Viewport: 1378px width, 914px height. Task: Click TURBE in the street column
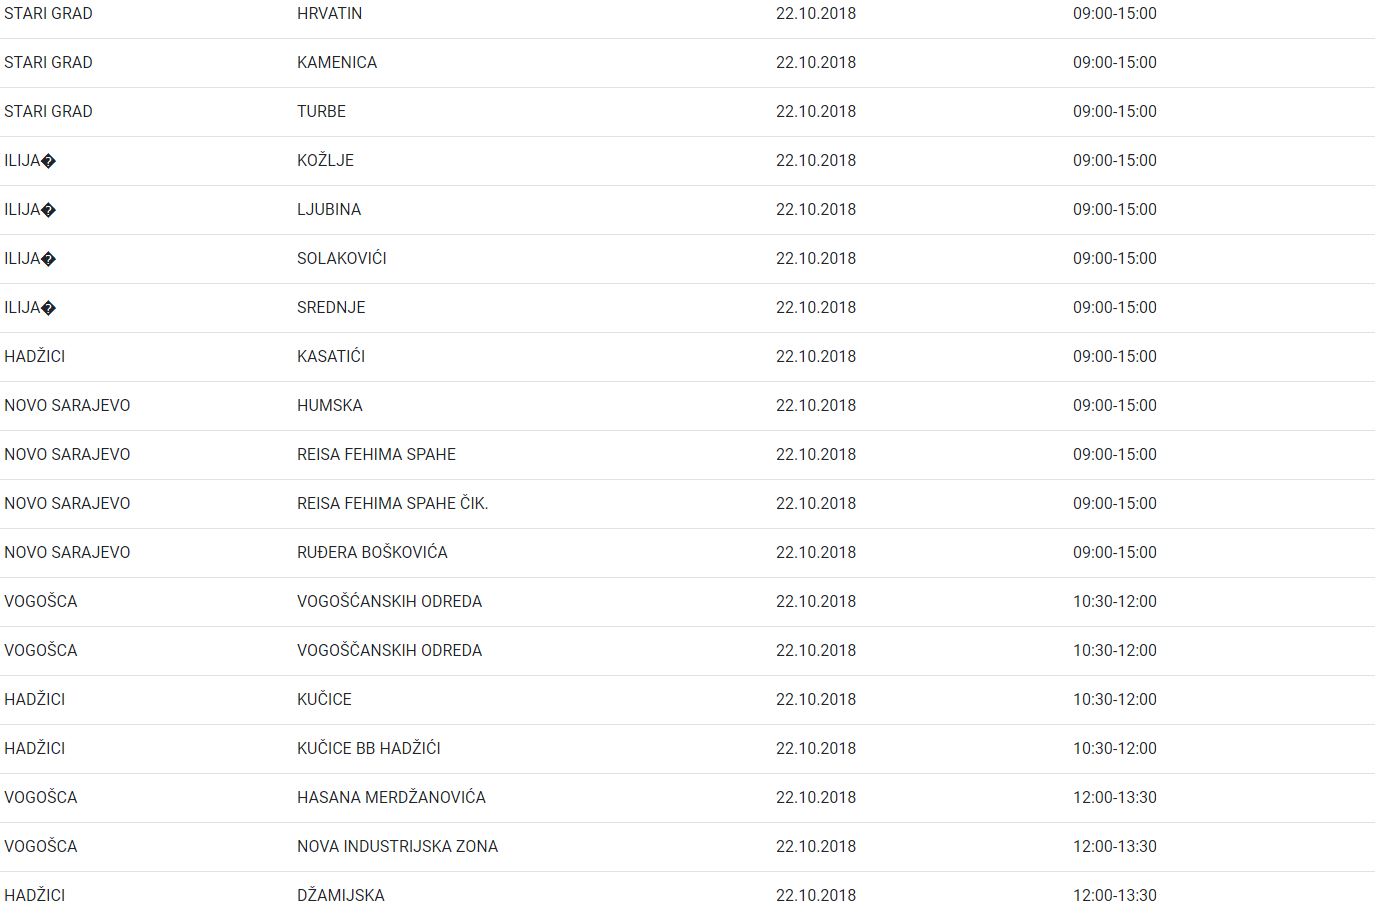pos(321,112)
